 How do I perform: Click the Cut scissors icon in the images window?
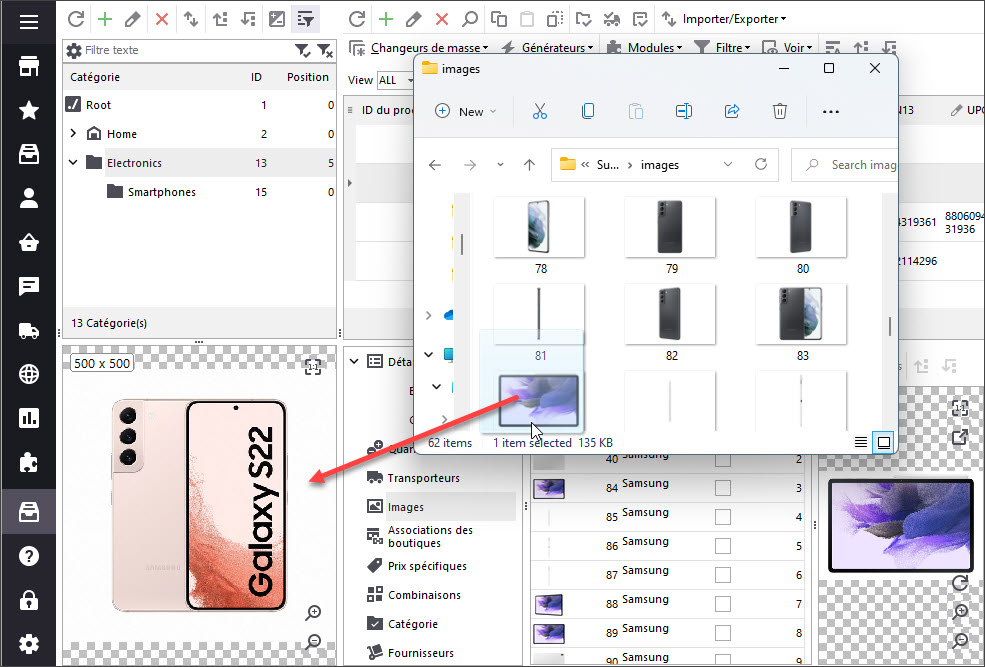[x=540, y=111]
